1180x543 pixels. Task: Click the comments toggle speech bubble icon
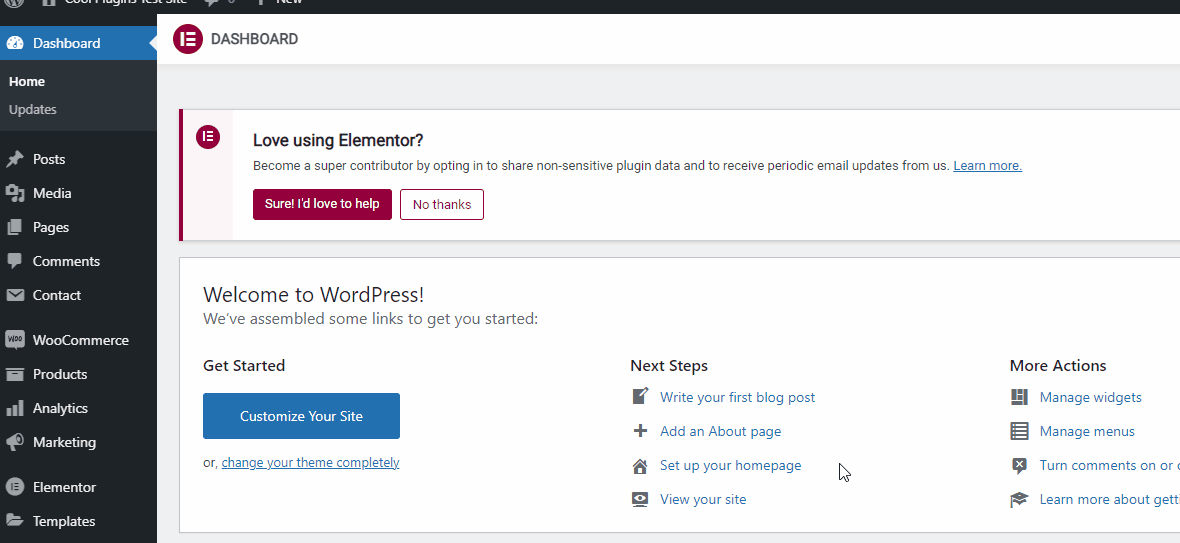point(1019,466)
